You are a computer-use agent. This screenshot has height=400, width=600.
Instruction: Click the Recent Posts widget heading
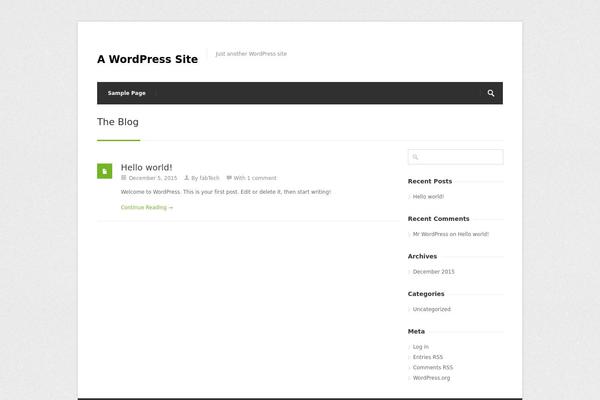(x=430, y=181)
